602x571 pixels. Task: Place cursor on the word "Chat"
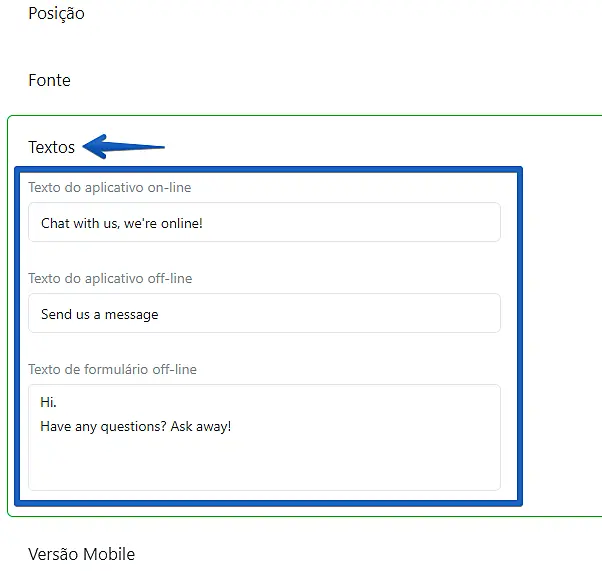[55, 223]
